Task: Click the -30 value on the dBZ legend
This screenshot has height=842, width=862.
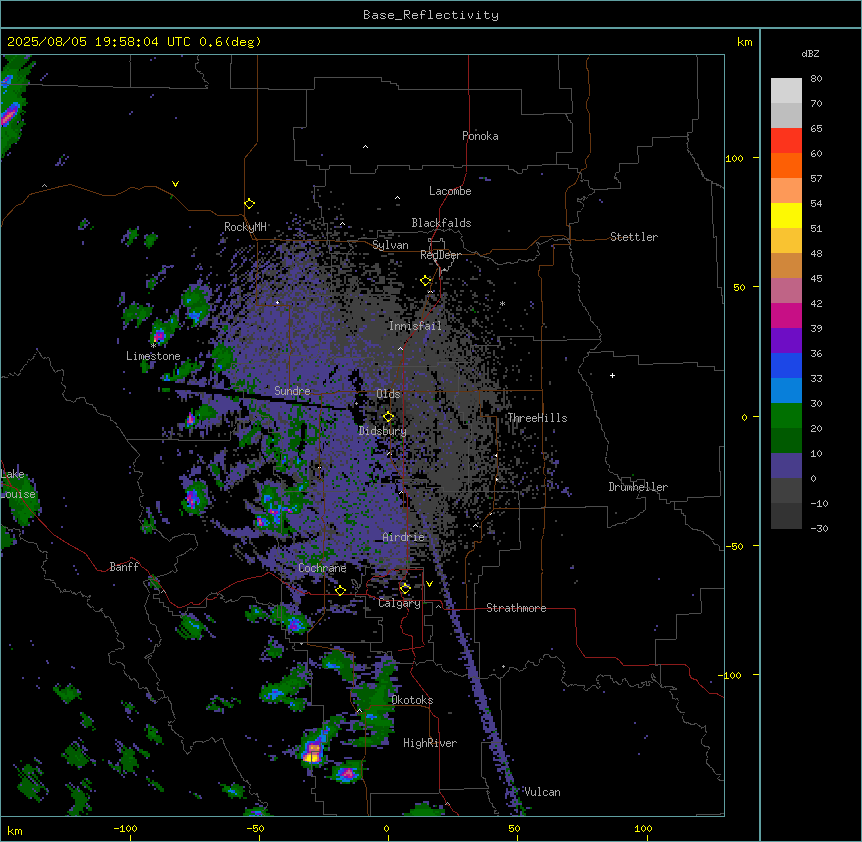Action: (819, 528)
